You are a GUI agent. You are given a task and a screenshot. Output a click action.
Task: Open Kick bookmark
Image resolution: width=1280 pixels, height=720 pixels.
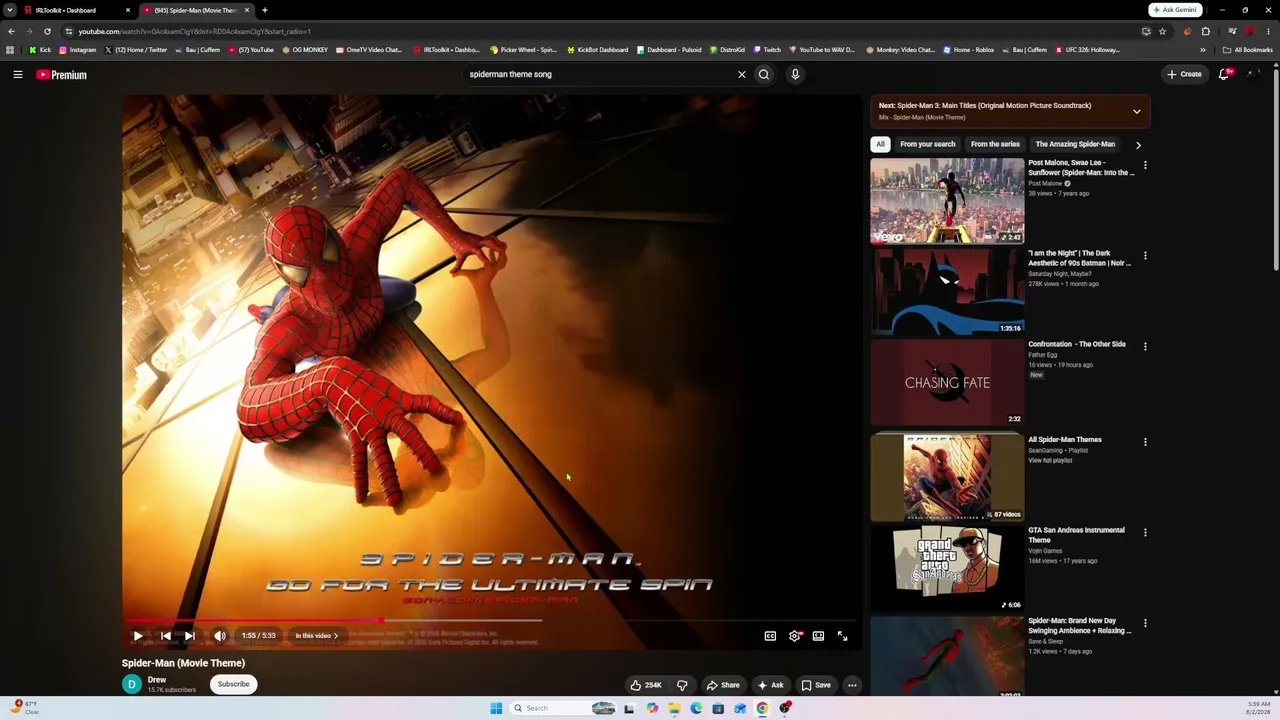pos(40,50)
